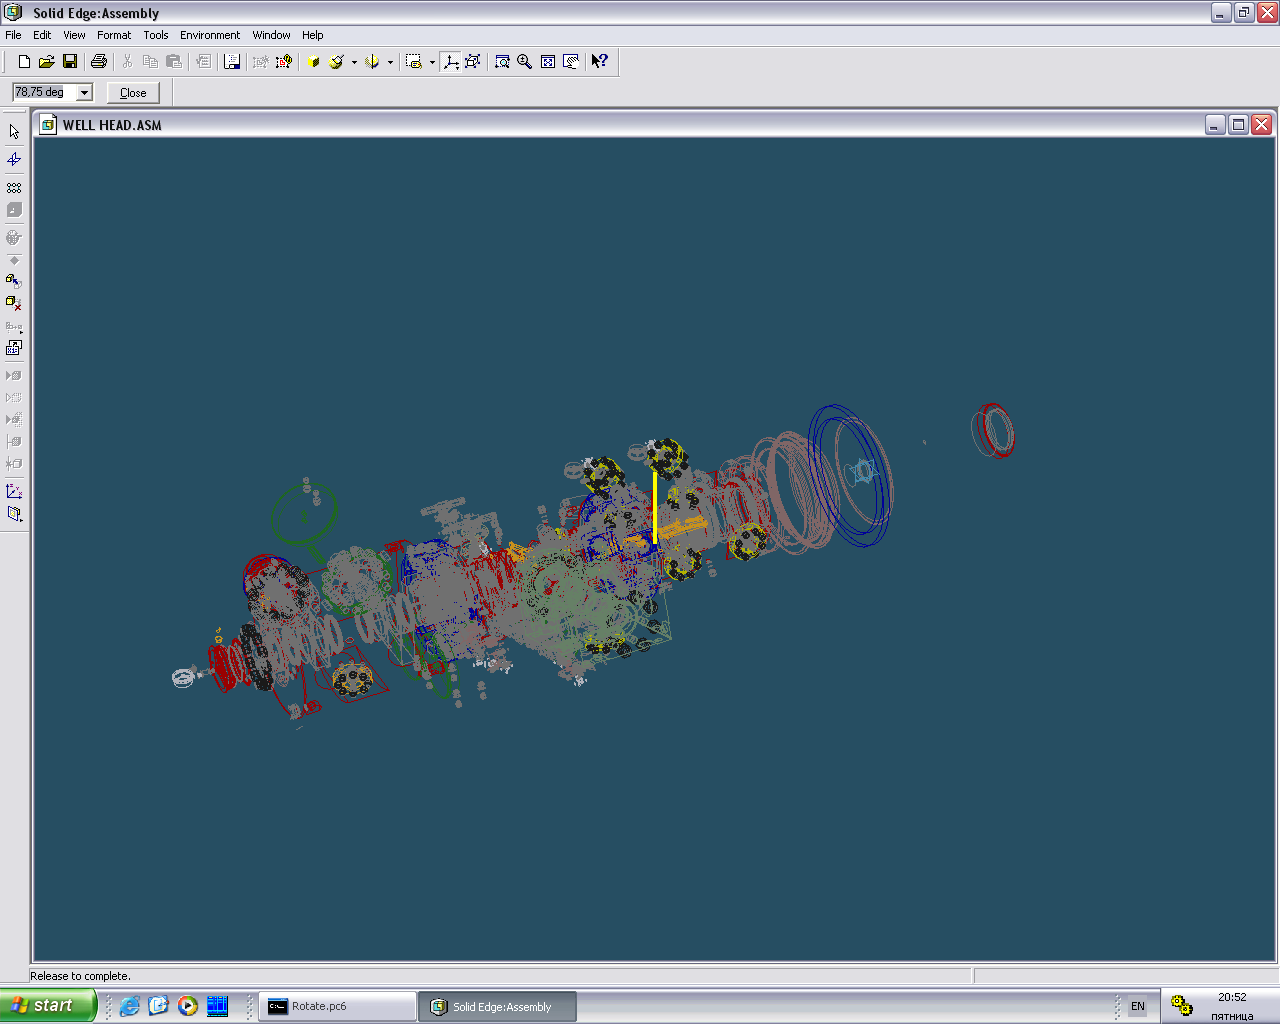
Task: Click the Save icon in toolbar
Action: tap(70, 62)
